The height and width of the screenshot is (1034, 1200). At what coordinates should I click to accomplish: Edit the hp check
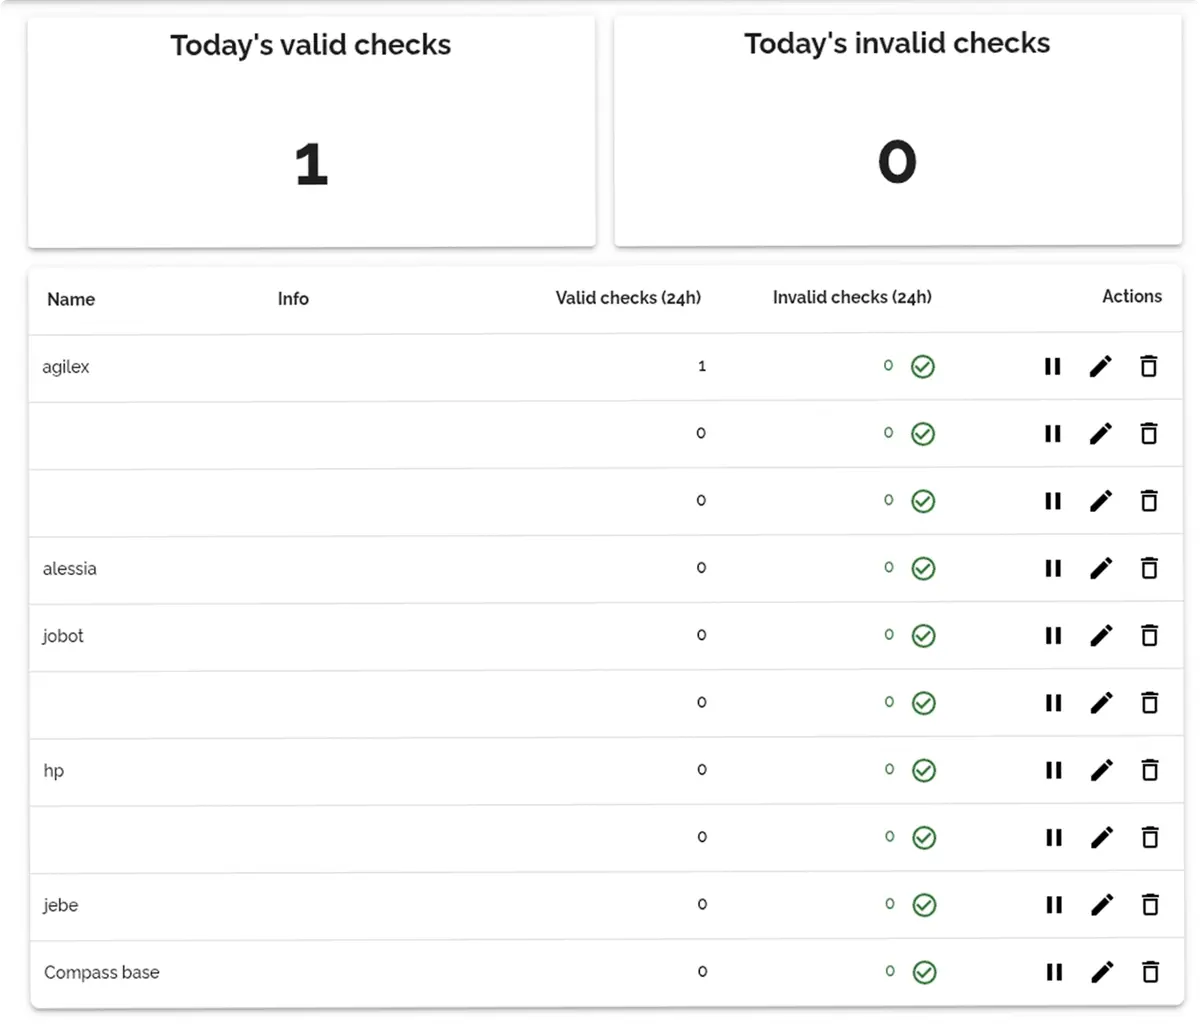(1102, 770)
